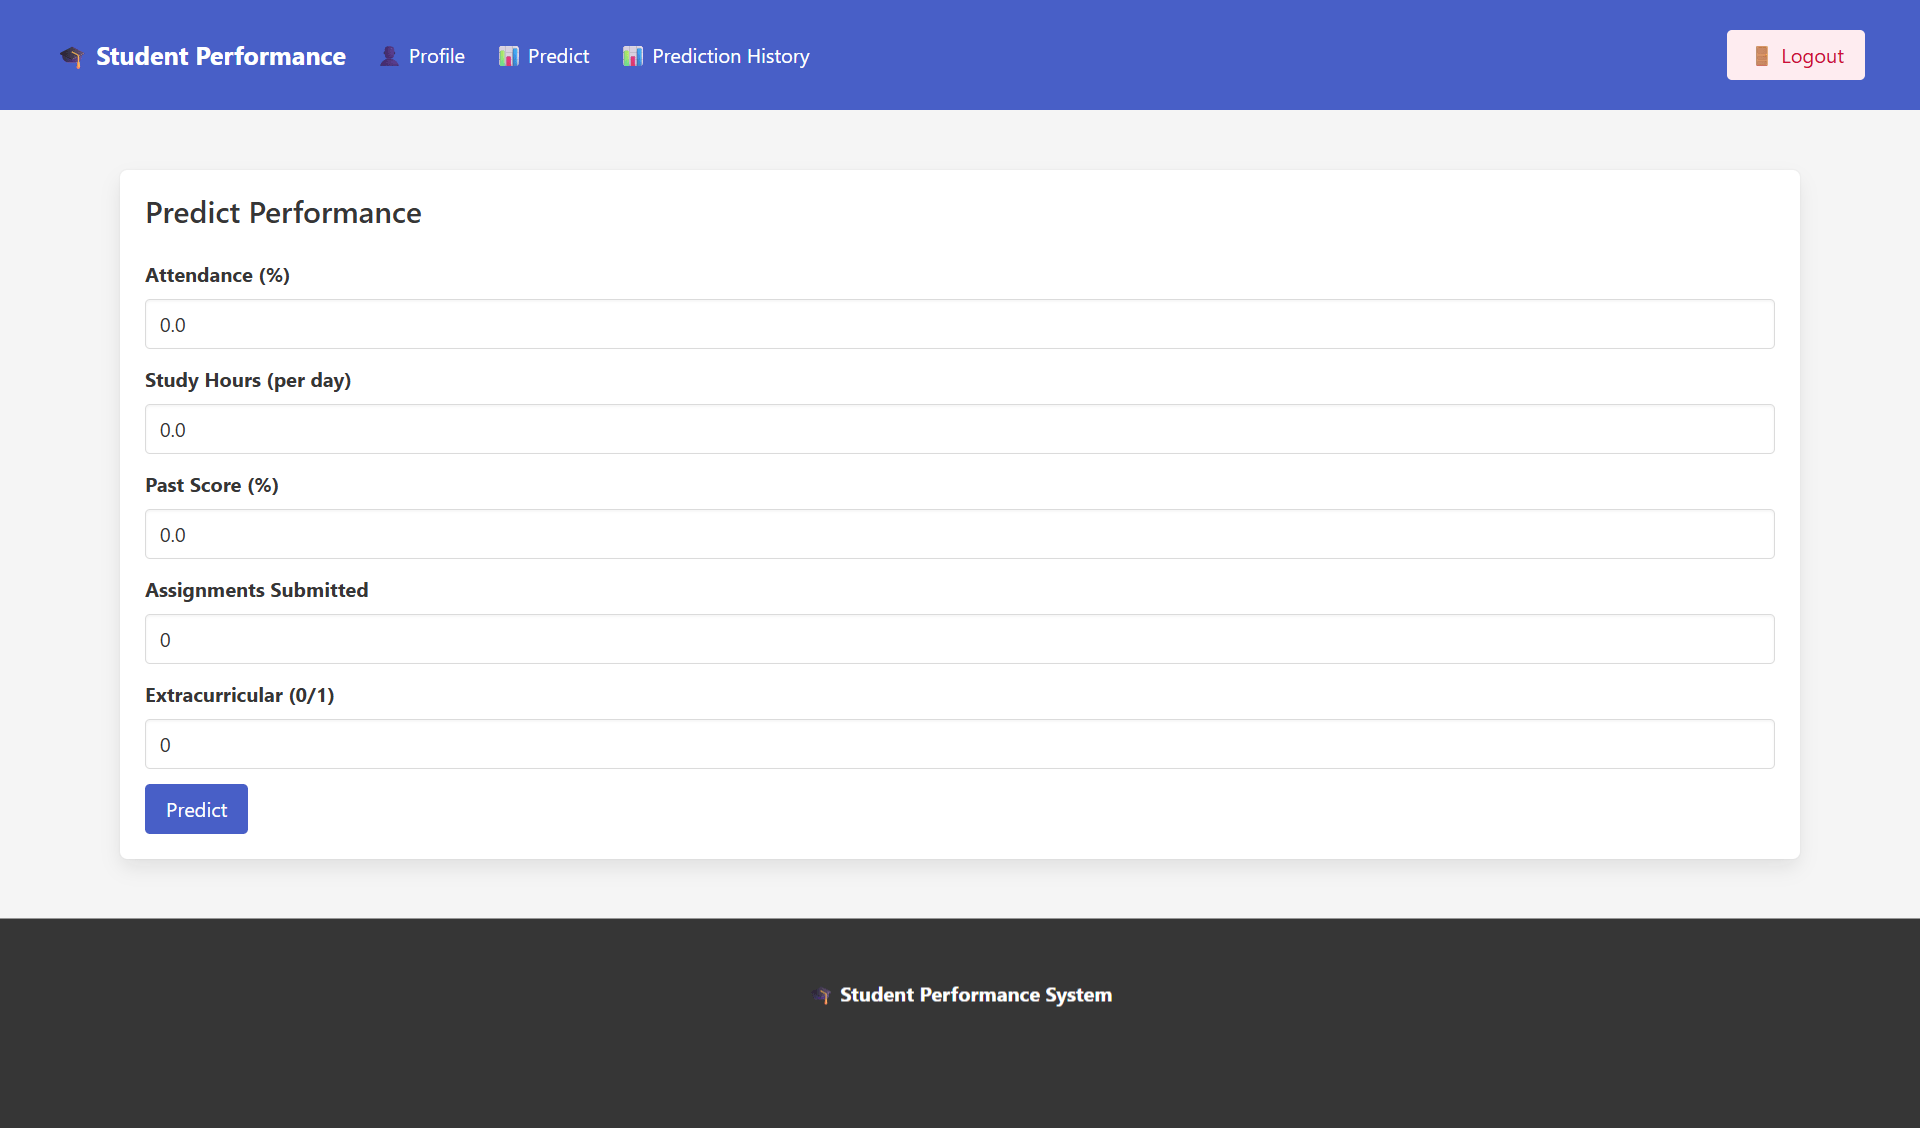Select the Study Hours input box

(x=959, y=429)
